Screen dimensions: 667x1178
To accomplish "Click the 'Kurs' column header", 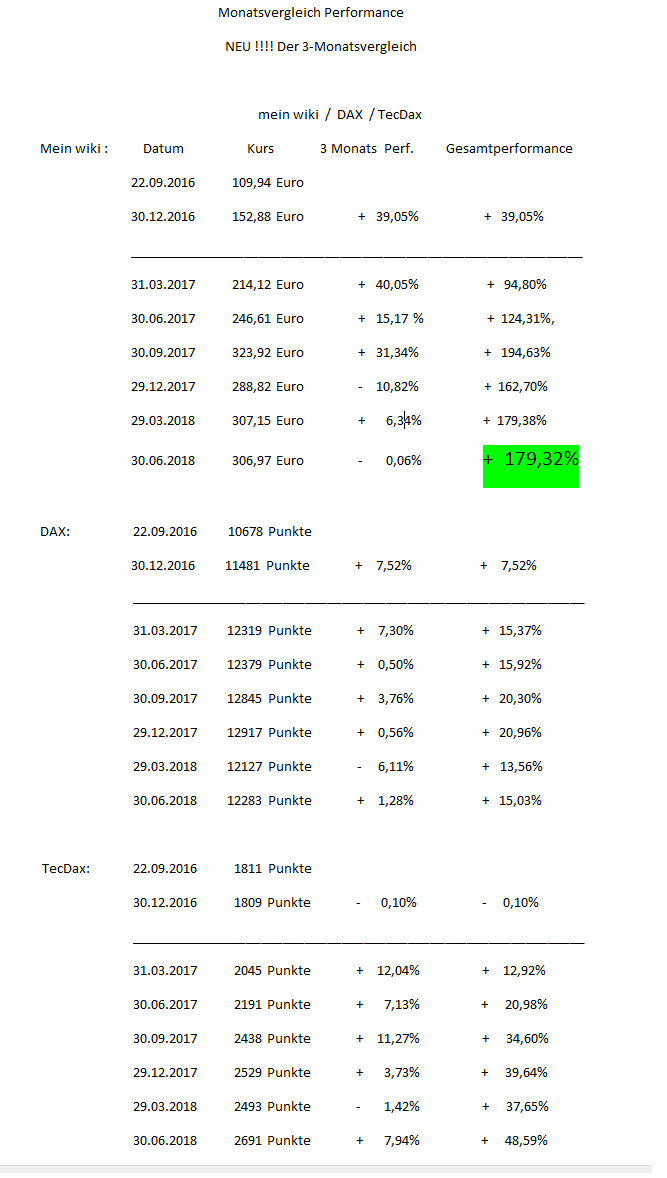I will 260,149.
